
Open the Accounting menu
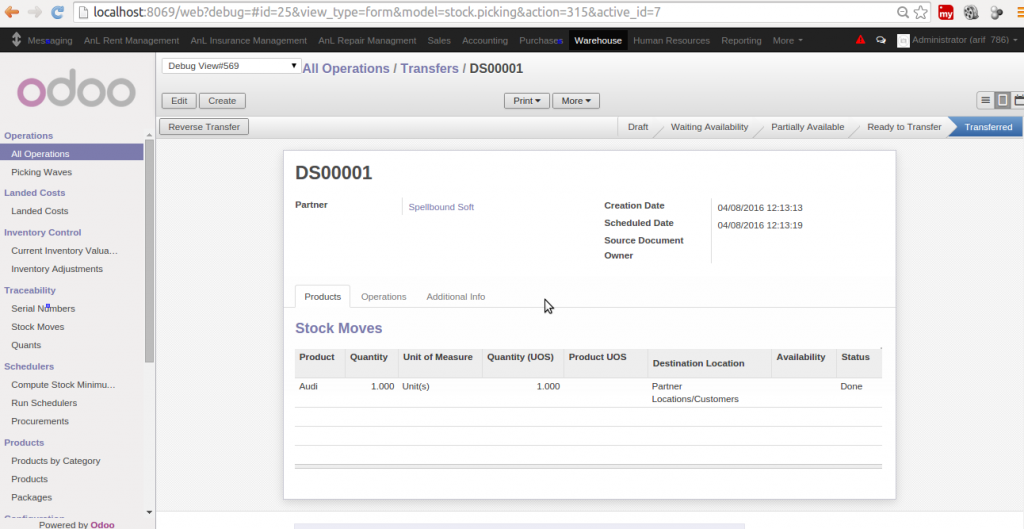tap(485, 41)
